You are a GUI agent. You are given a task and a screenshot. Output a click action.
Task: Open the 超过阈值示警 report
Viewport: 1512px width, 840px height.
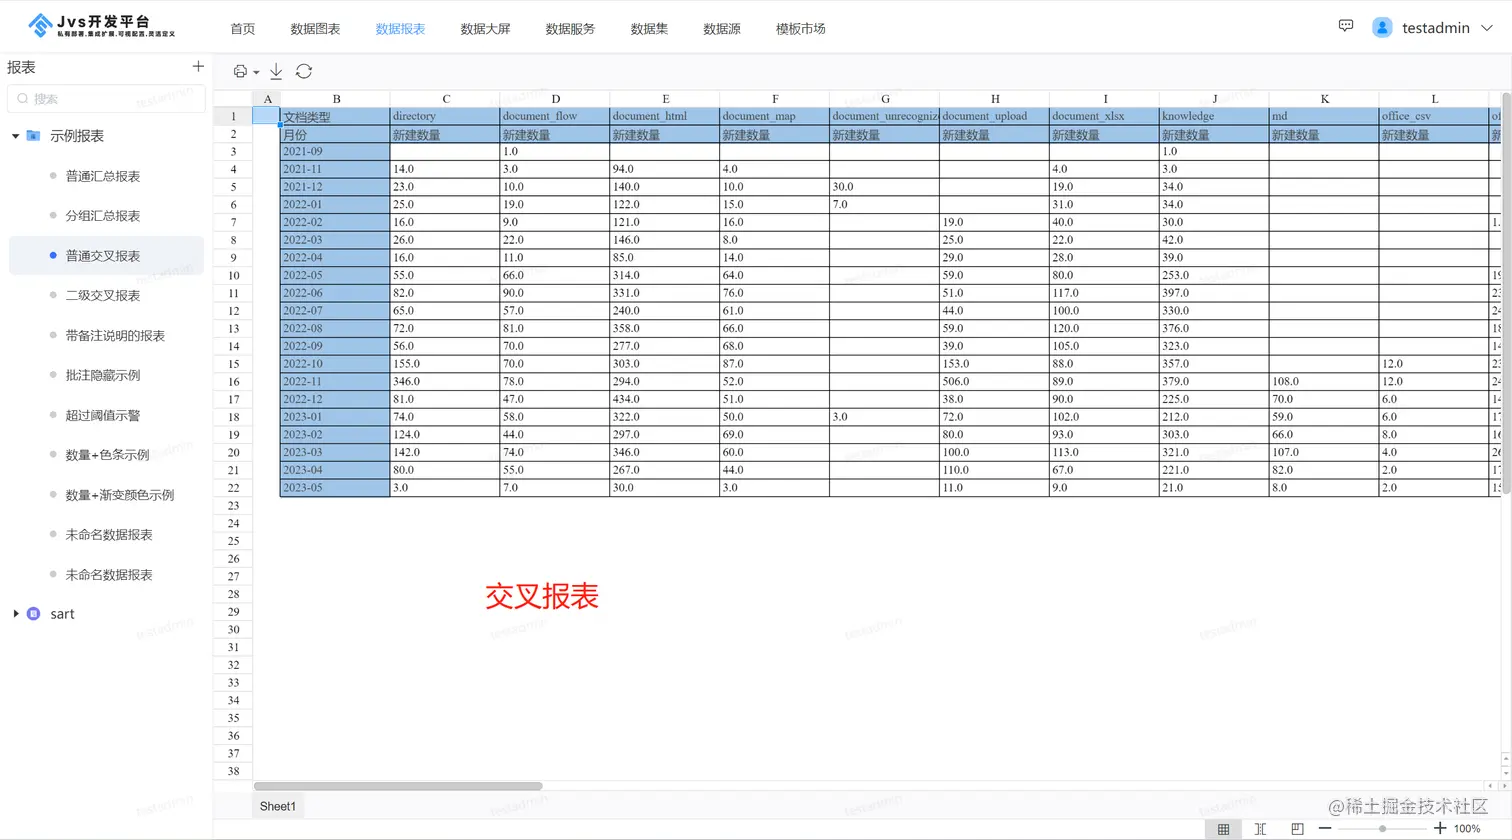(x=103, y=415)
